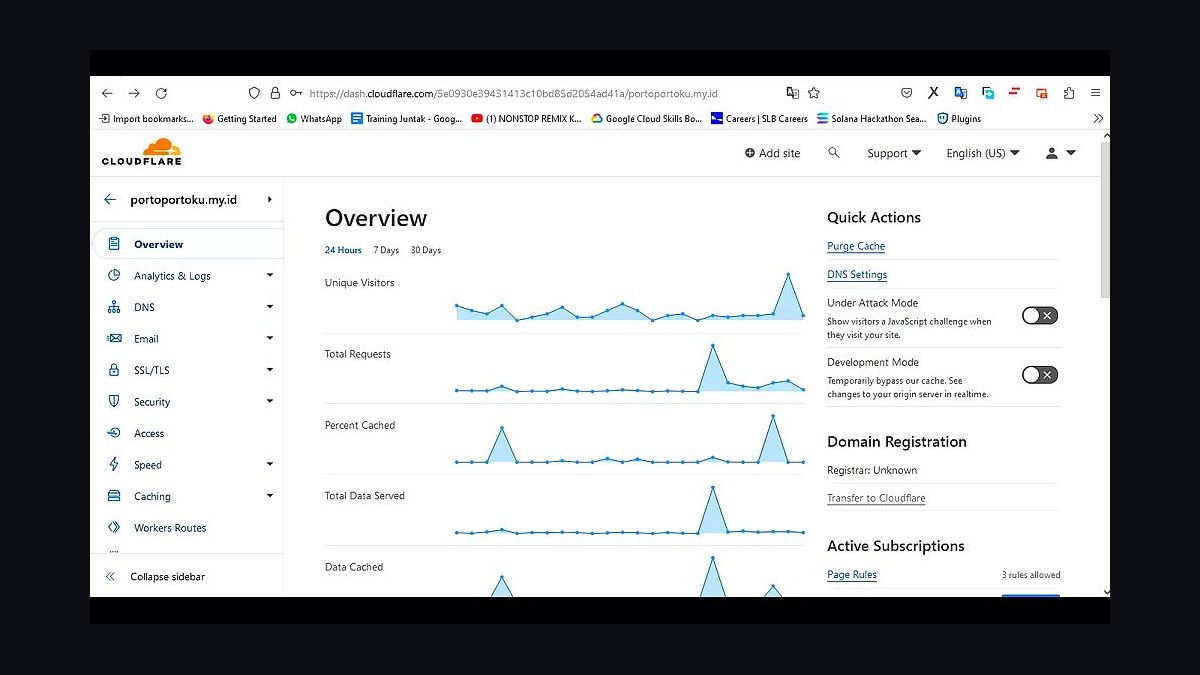Viewport: 1200px width, 675px height.
Task: Expand the Analytics & Logs submenu arrow
Action: click(270, 275)
